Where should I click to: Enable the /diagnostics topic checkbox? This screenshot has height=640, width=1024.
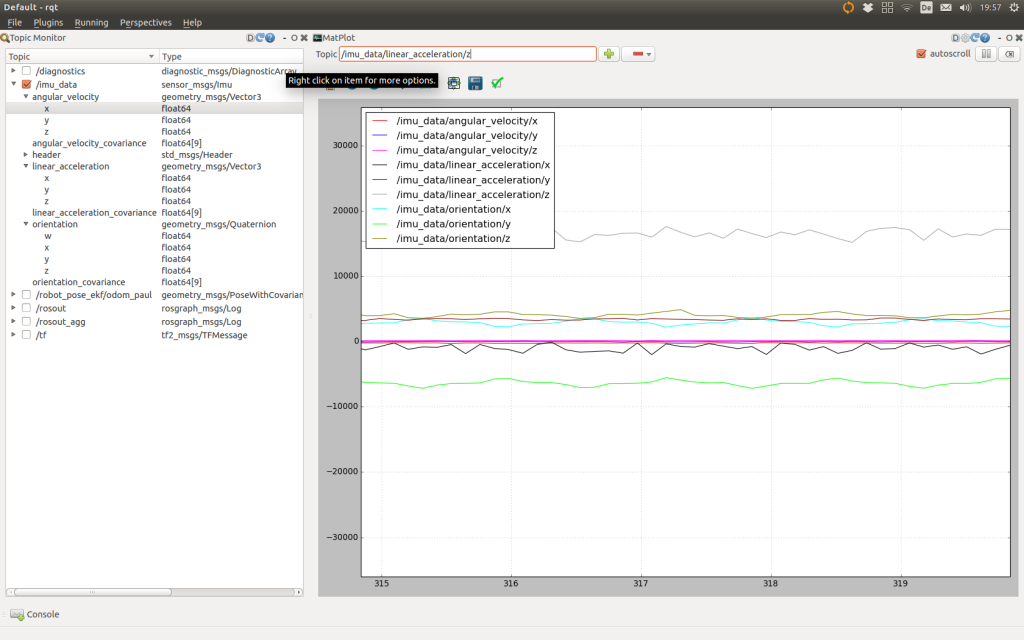coord(26,71)
